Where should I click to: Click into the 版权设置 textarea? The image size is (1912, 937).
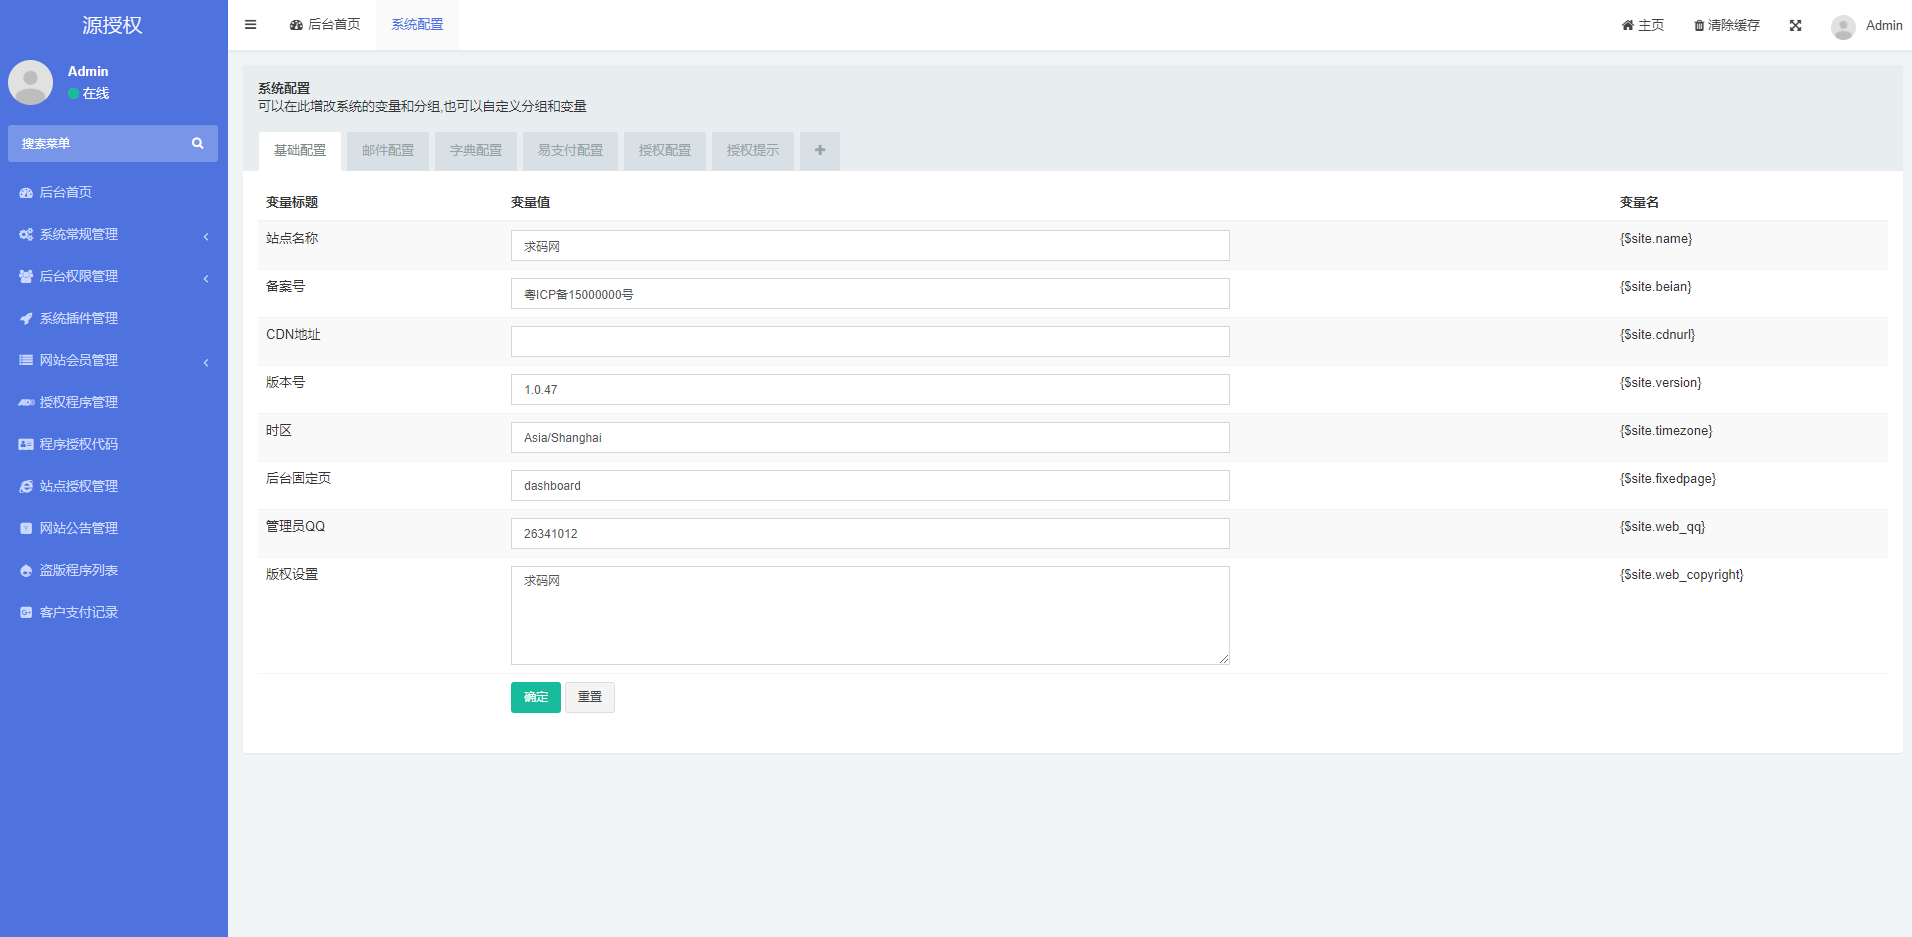pyautogui.click(x=869, y=615)
